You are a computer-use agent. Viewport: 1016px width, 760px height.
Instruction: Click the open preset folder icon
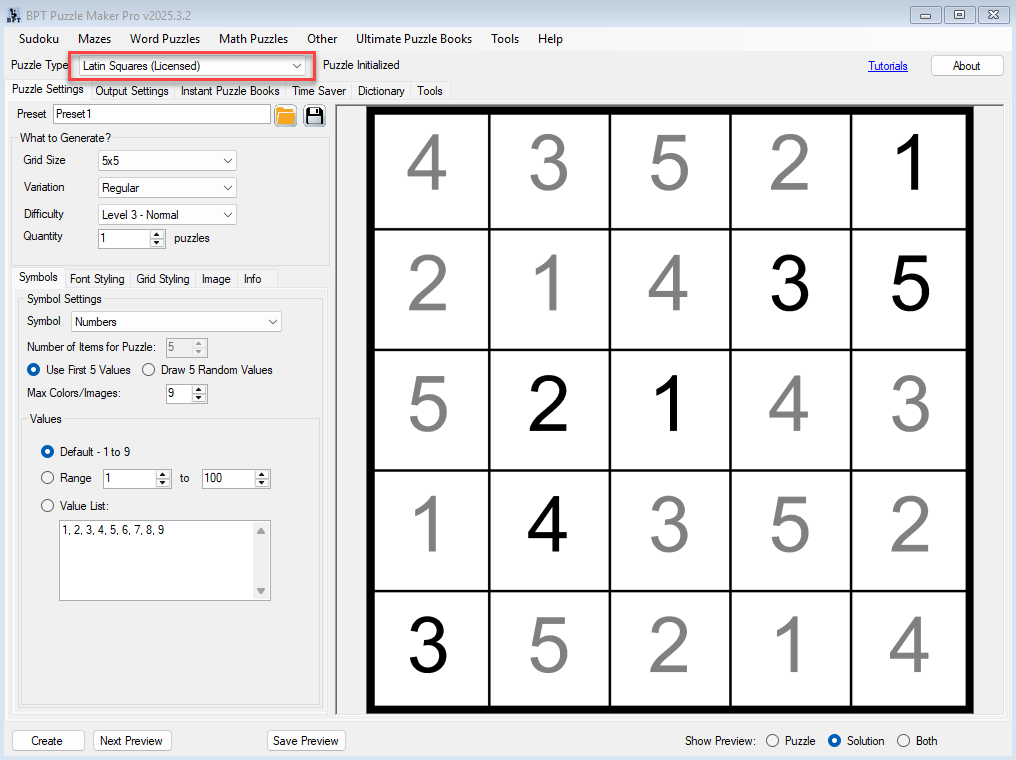click(285, 115)
